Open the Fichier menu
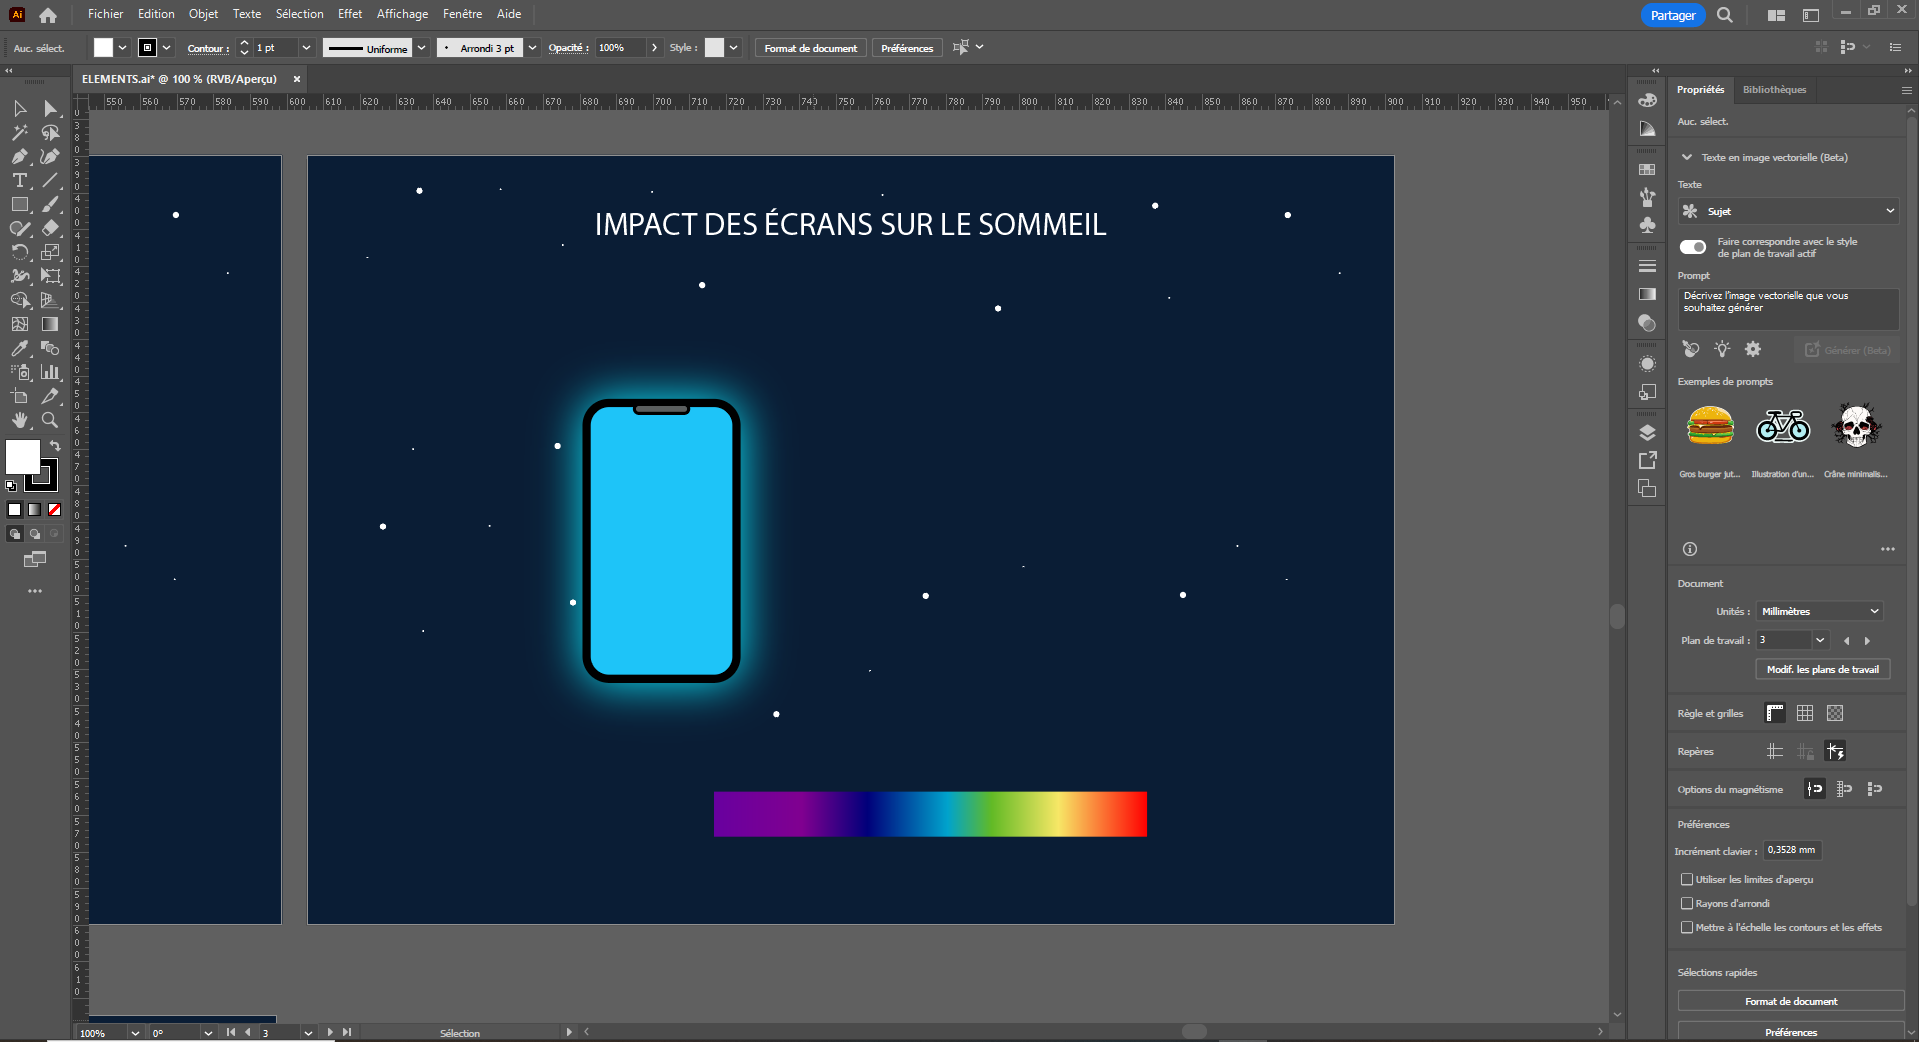Screen dimensions: 1919x1042 point(105,14)
